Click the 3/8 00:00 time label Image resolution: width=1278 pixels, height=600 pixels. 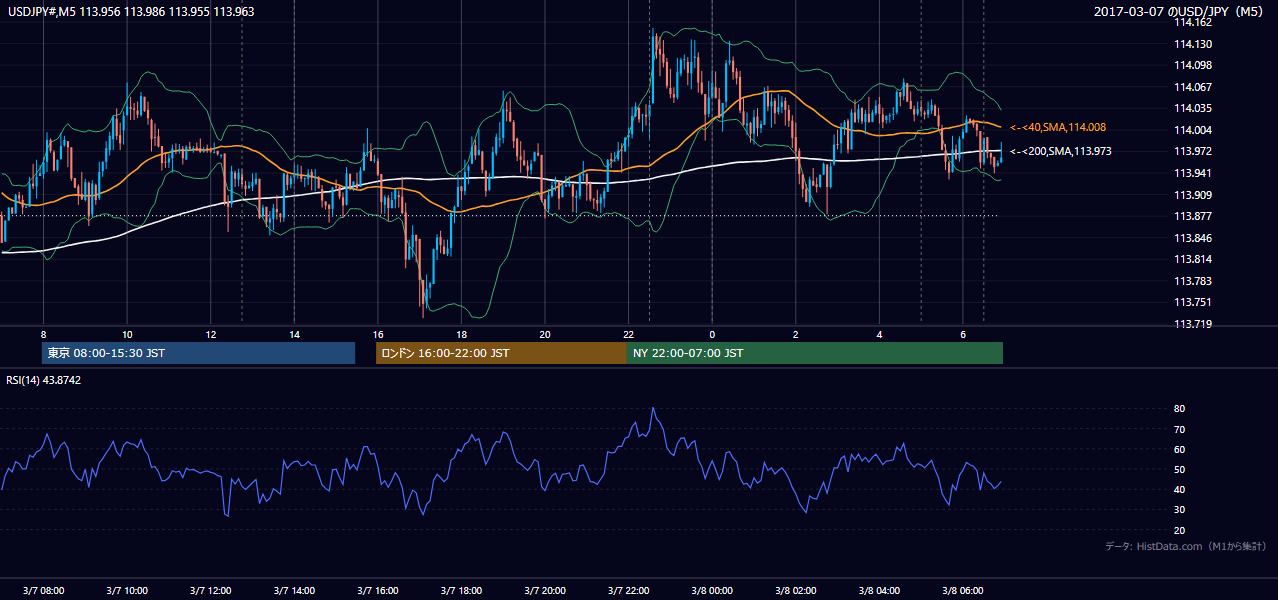(712, 590)
